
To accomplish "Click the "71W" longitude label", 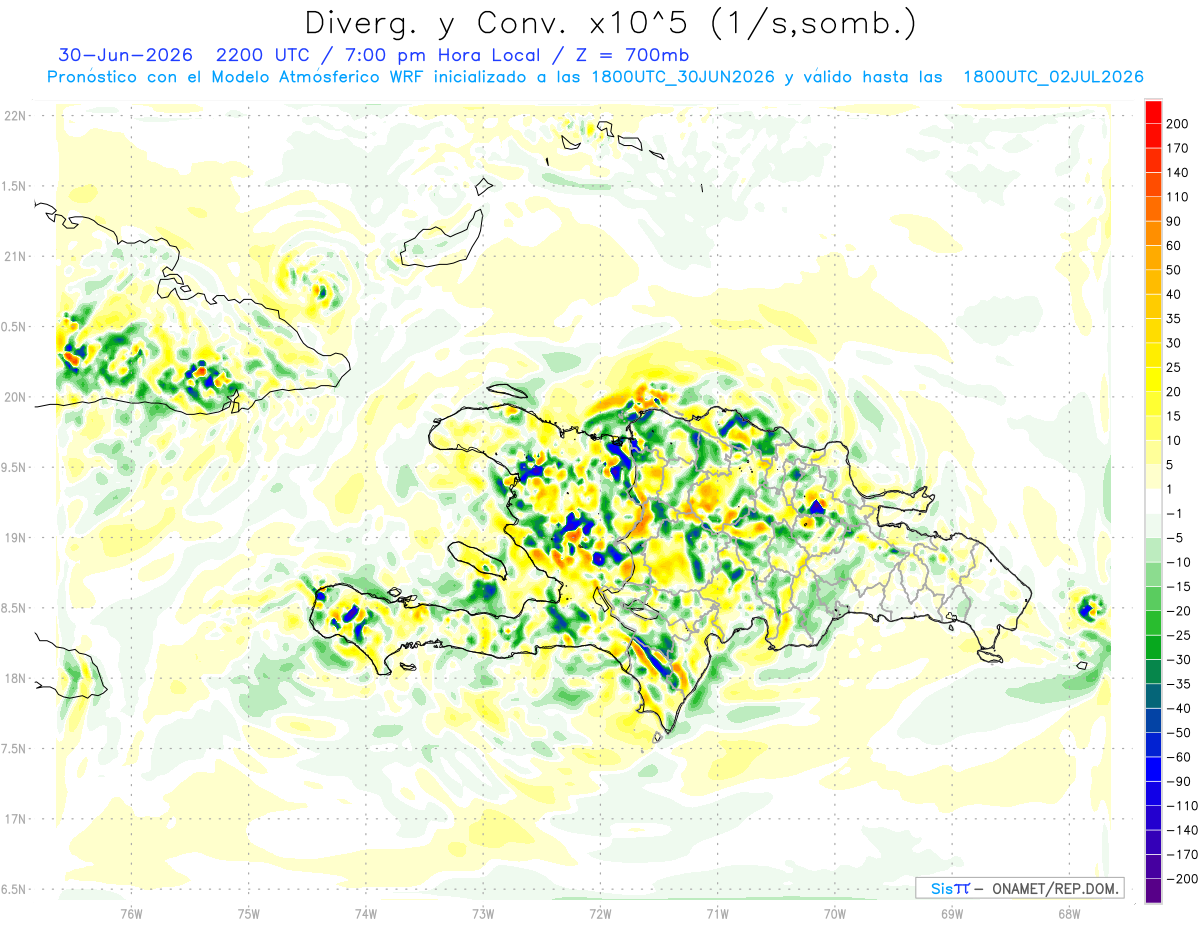I will (x=717, y=914).
